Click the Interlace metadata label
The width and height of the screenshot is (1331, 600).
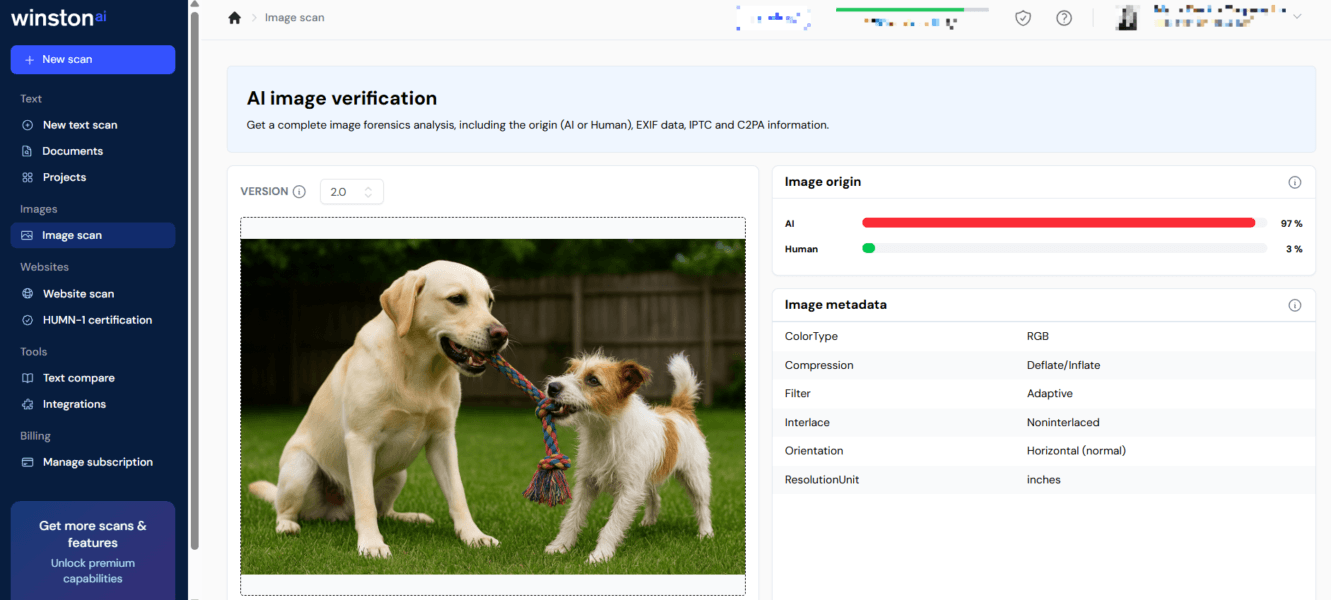[807, 422]
